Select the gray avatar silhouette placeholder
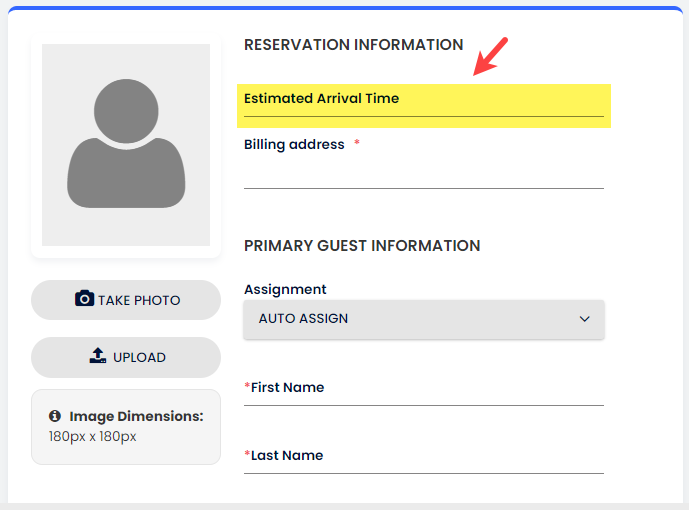 point(126,145)
